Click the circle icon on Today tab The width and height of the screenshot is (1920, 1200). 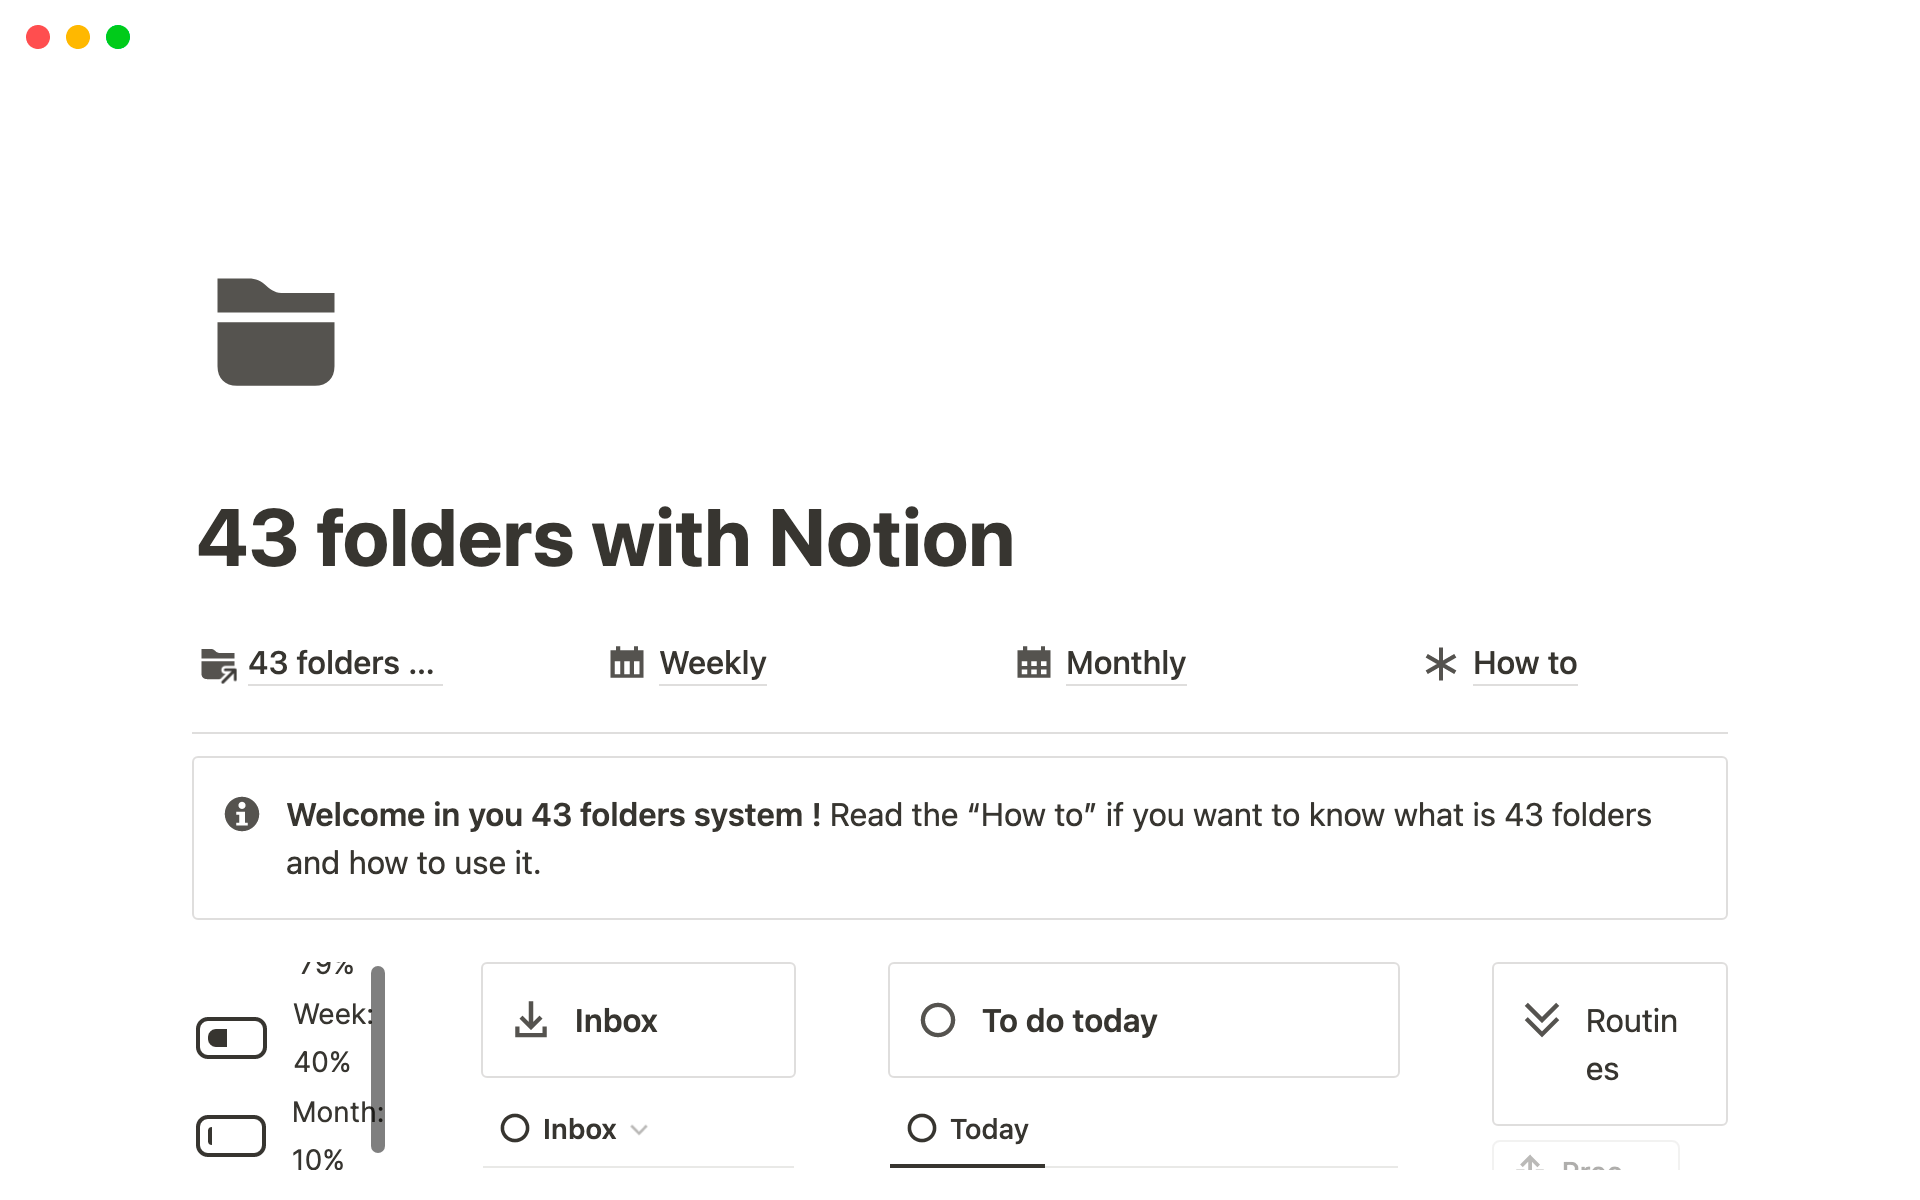(922, 1128)
